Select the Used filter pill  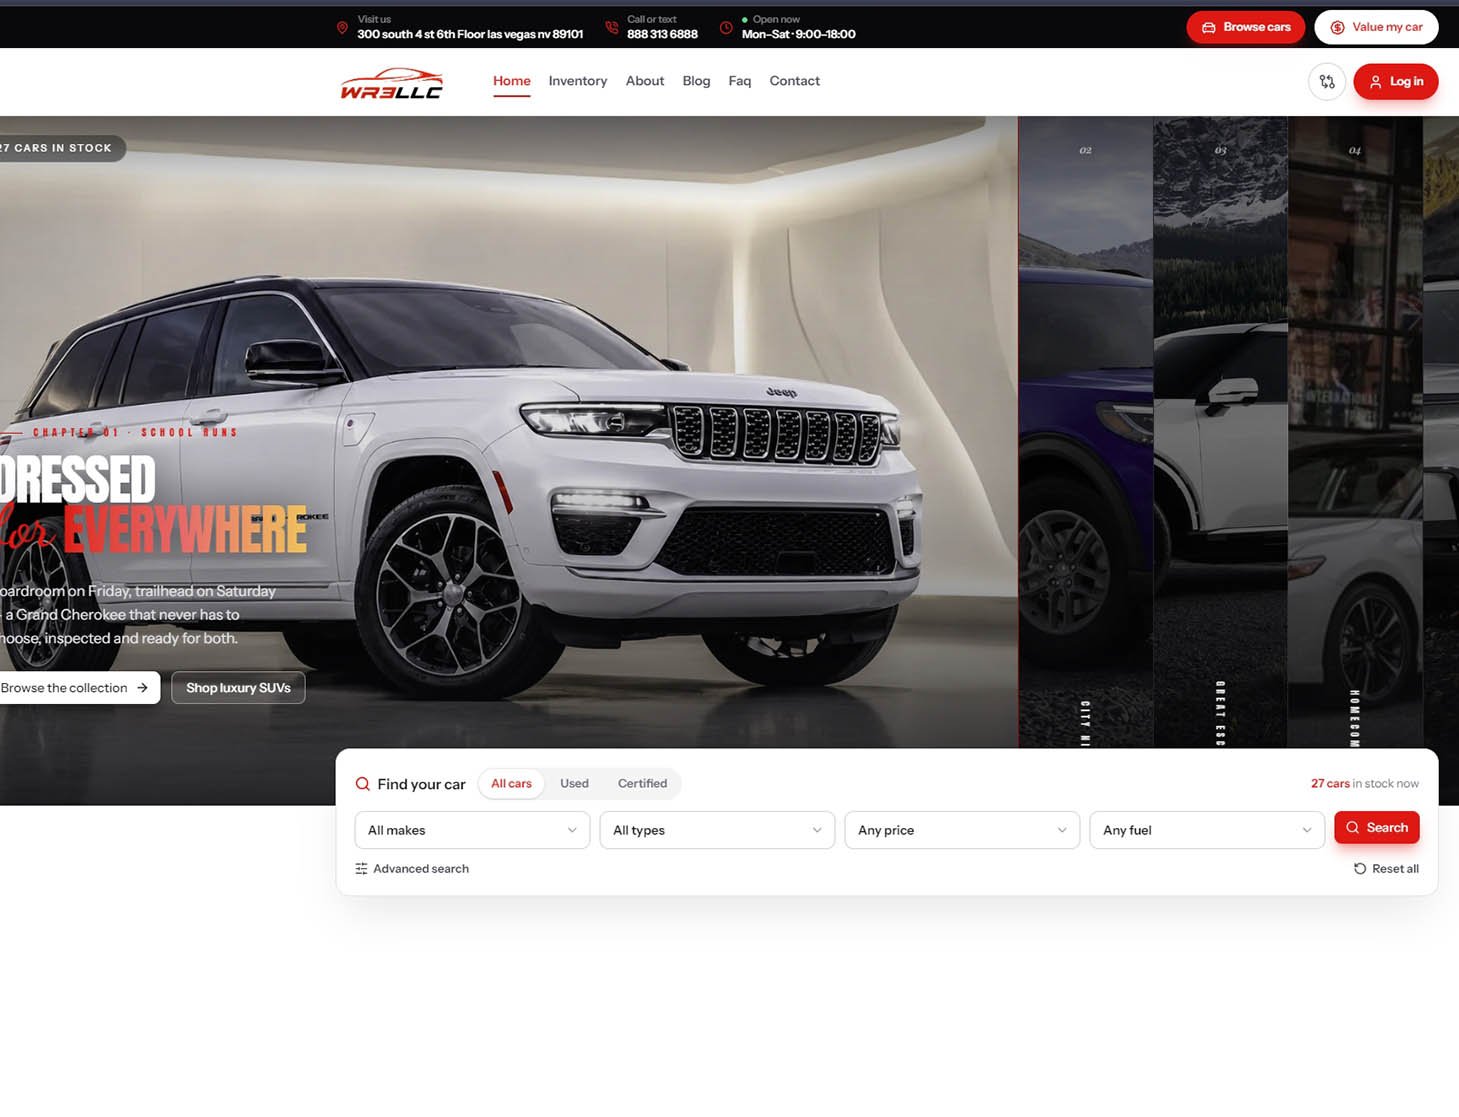pyautogui.click(x=574, y=784)
